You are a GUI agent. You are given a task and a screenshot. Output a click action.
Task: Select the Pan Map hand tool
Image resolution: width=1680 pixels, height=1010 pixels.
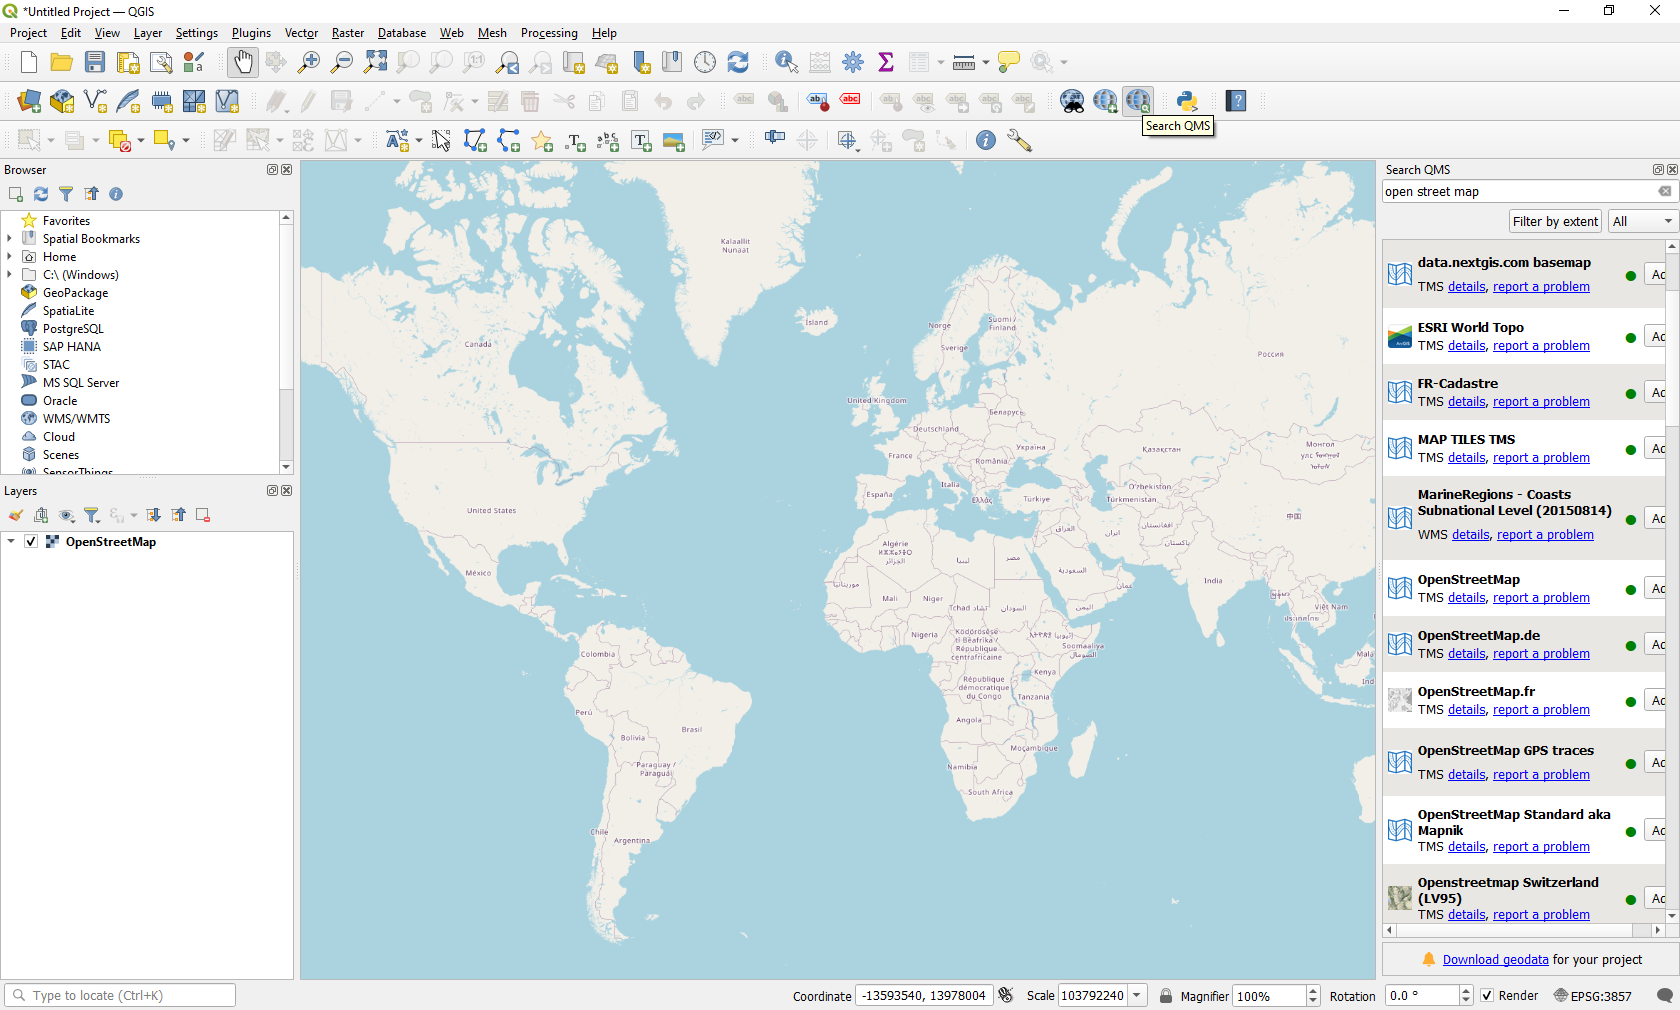click(x=243, y=62)
